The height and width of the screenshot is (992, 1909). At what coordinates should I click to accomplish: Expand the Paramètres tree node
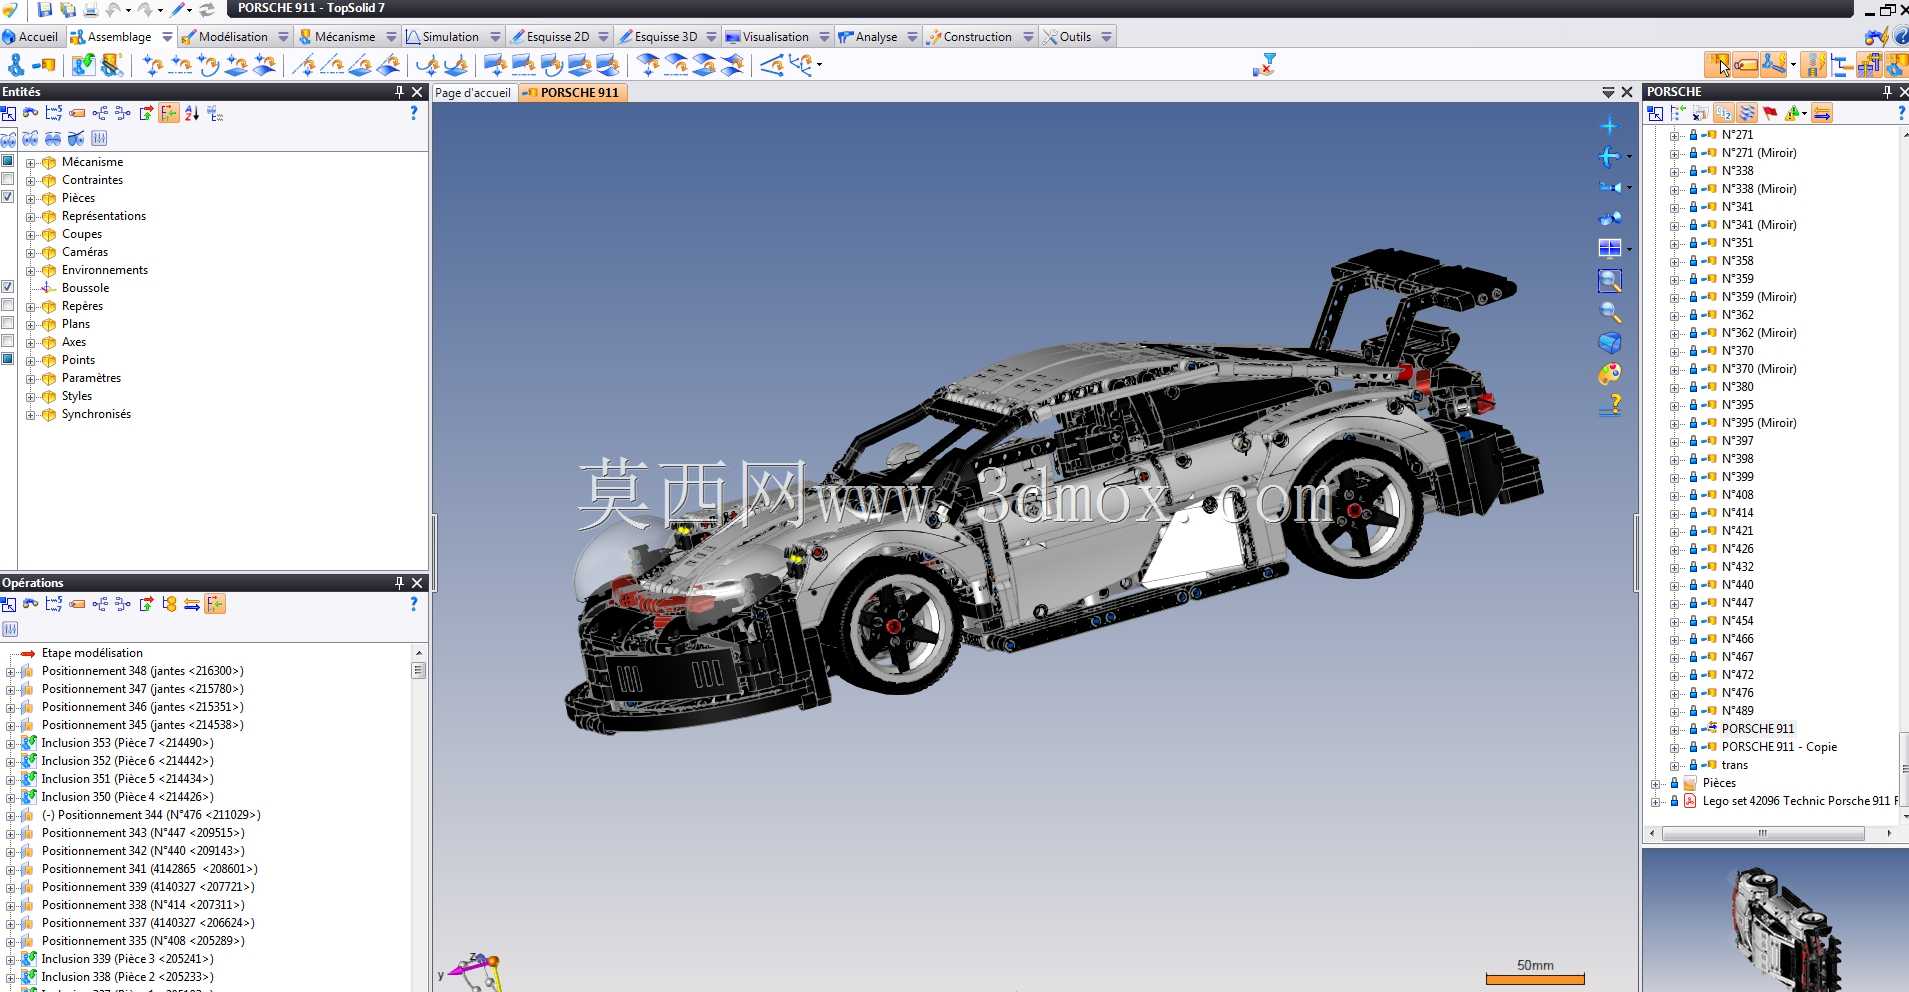tap(30, 379)
